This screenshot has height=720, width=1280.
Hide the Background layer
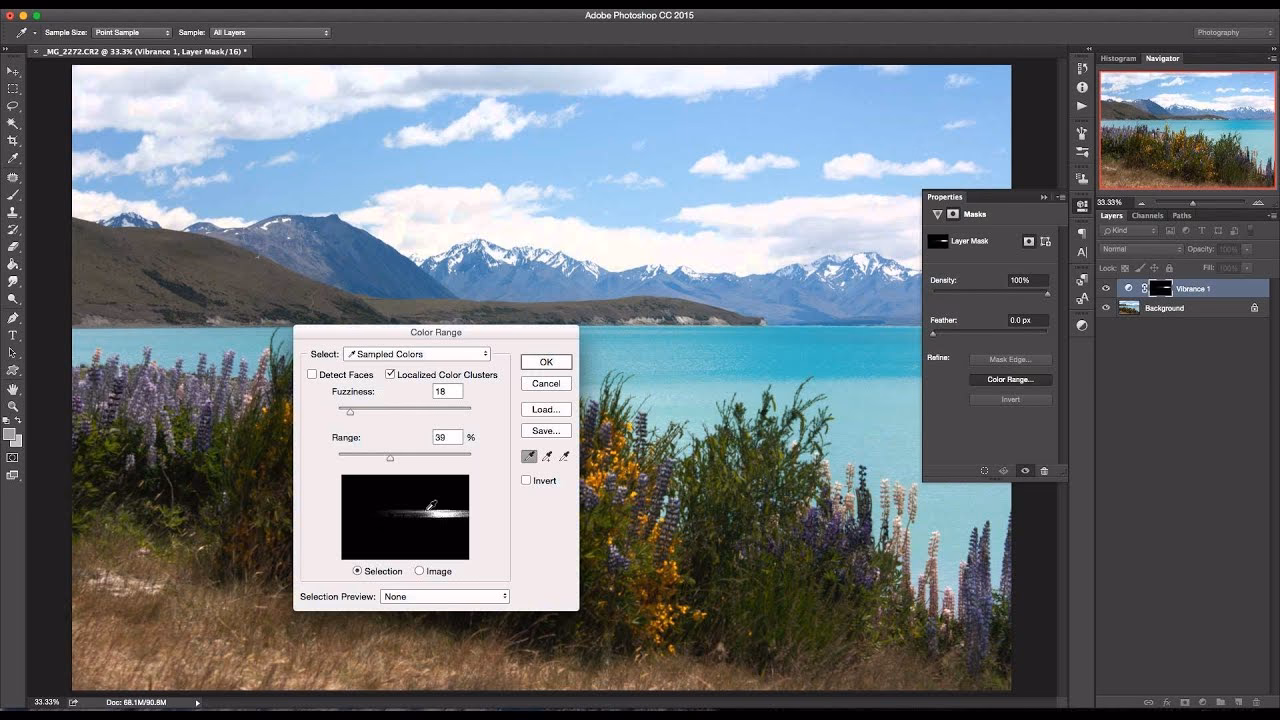coord(1105,308)
